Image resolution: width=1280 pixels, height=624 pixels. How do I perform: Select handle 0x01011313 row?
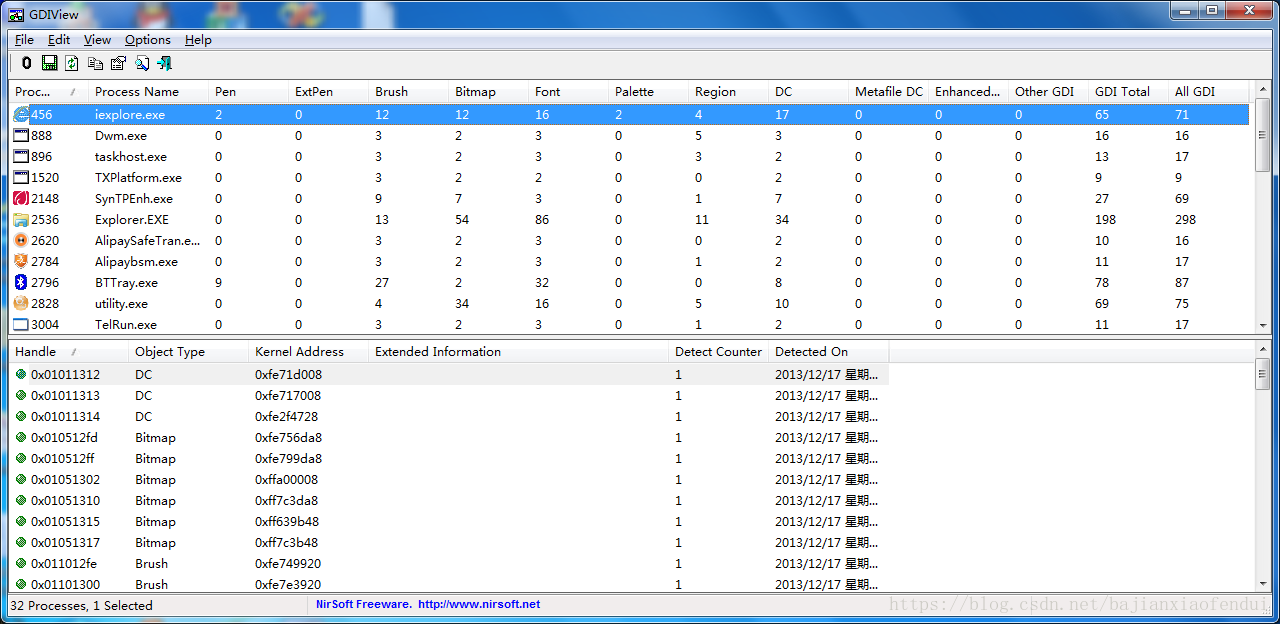click(x=449, y=395)
